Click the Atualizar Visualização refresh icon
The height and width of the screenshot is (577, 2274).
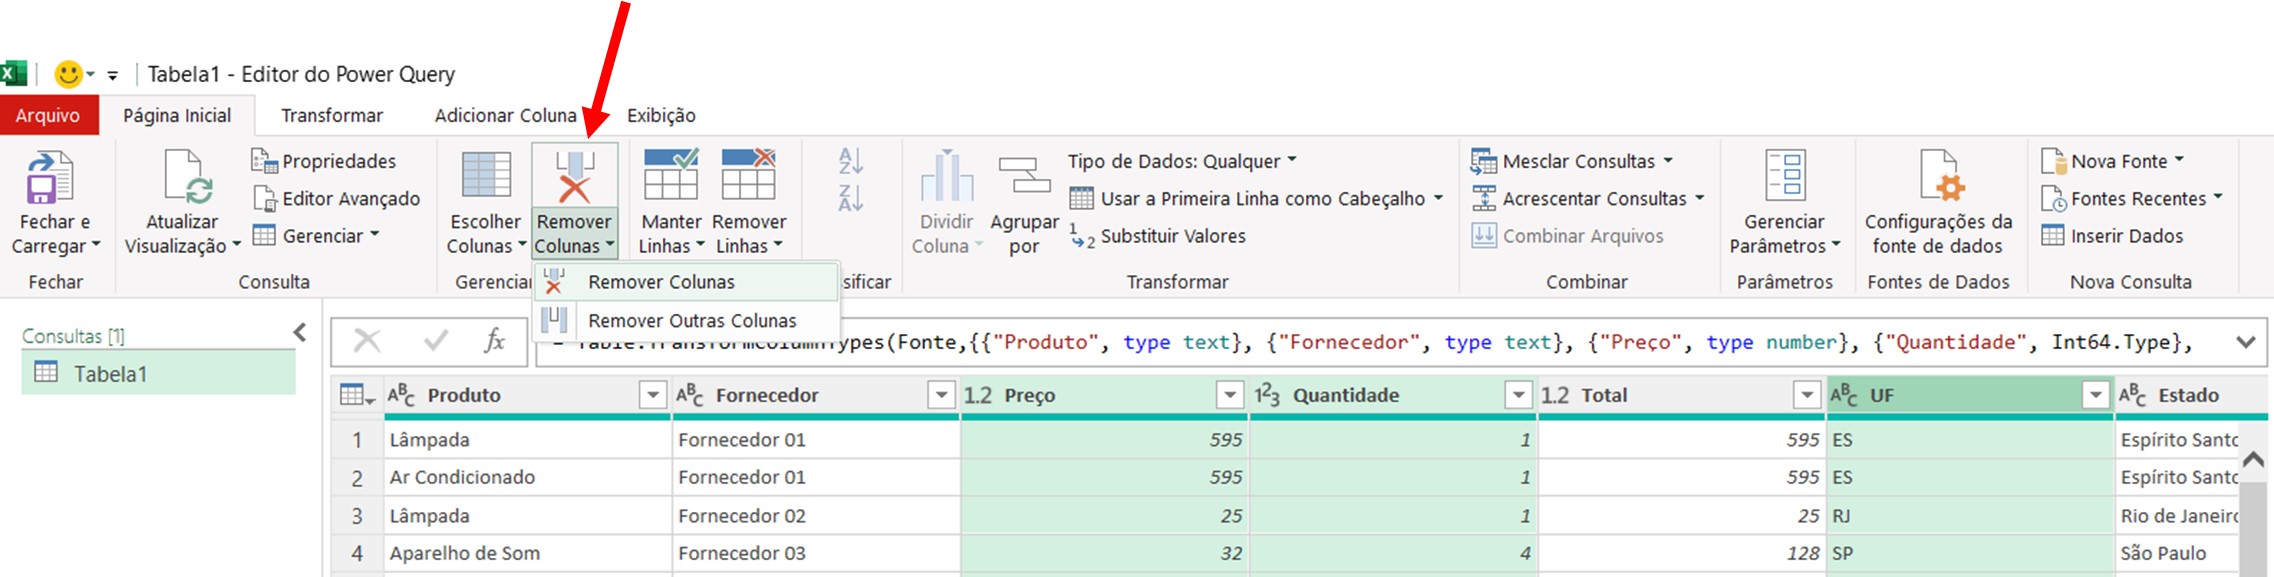pos(188,178)
